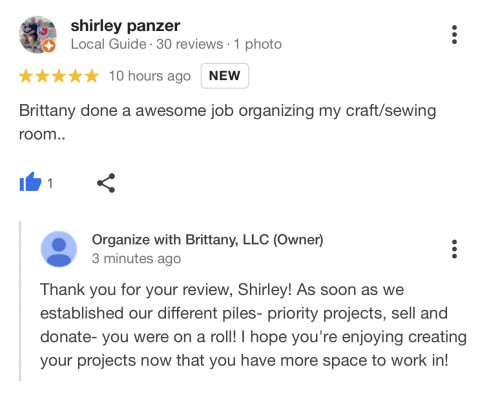
Task: Open the shirley panzer reviewer name link
Action: click(x=125, y=26)
